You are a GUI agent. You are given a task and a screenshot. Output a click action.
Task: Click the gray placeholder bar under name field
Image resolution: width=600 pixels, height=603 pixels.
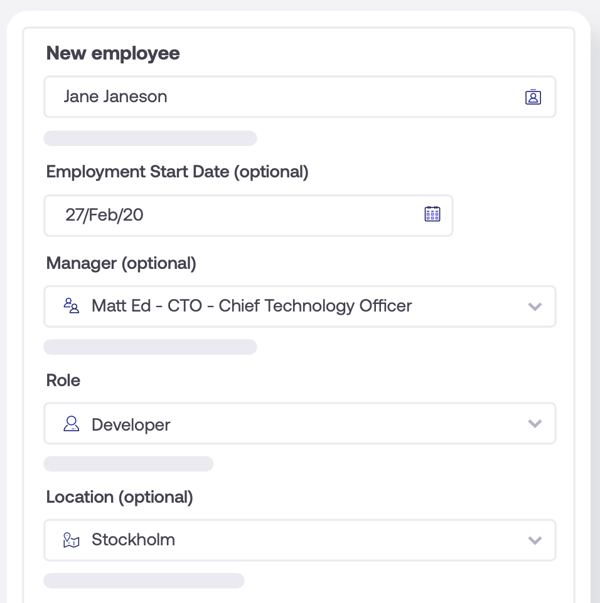150,138
